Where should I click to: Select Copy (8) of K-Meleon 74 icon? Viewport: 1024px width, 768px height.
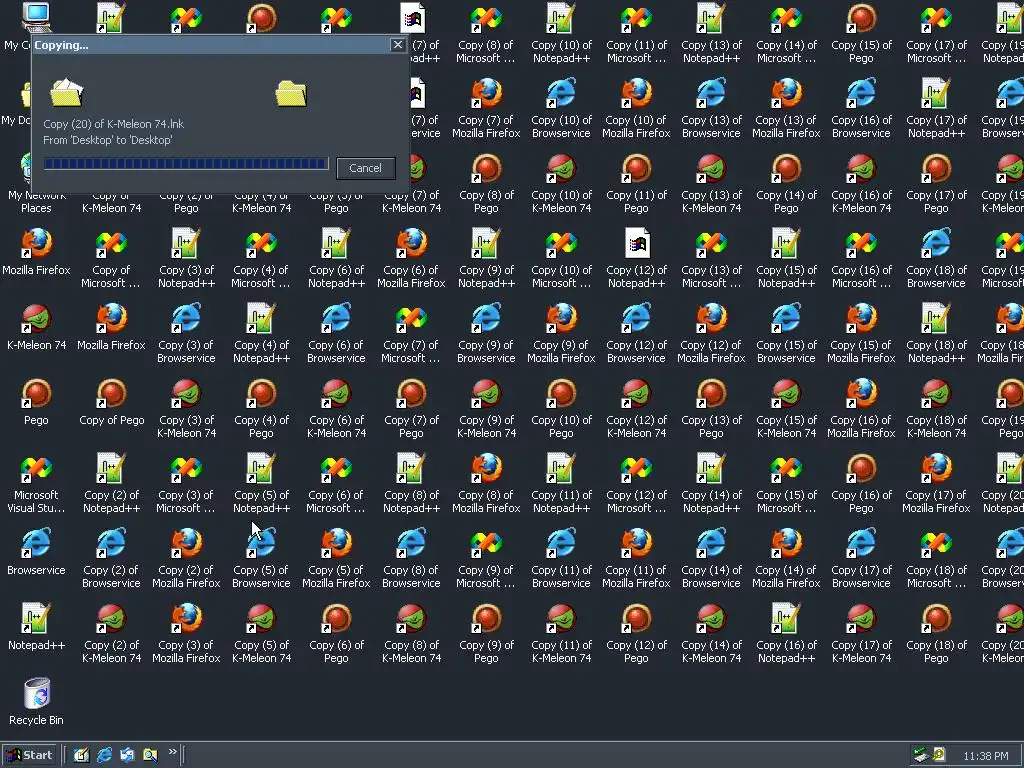(411, 618)
